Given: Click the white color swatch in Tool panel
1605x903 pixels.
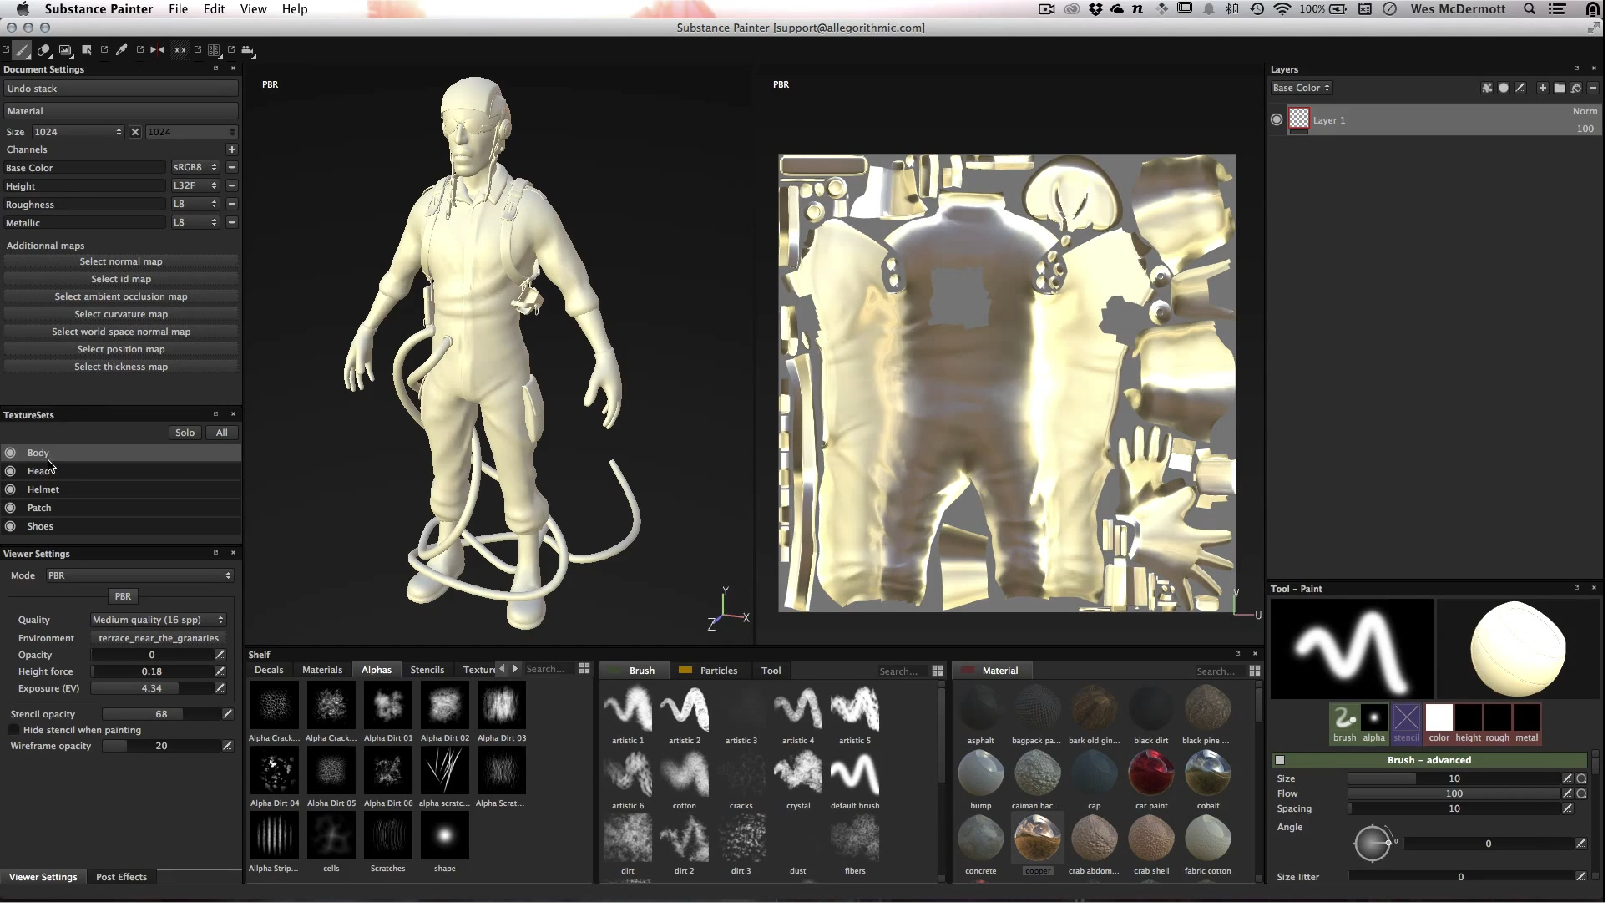Looking at the screenshot, I should tap(1438, 718).
